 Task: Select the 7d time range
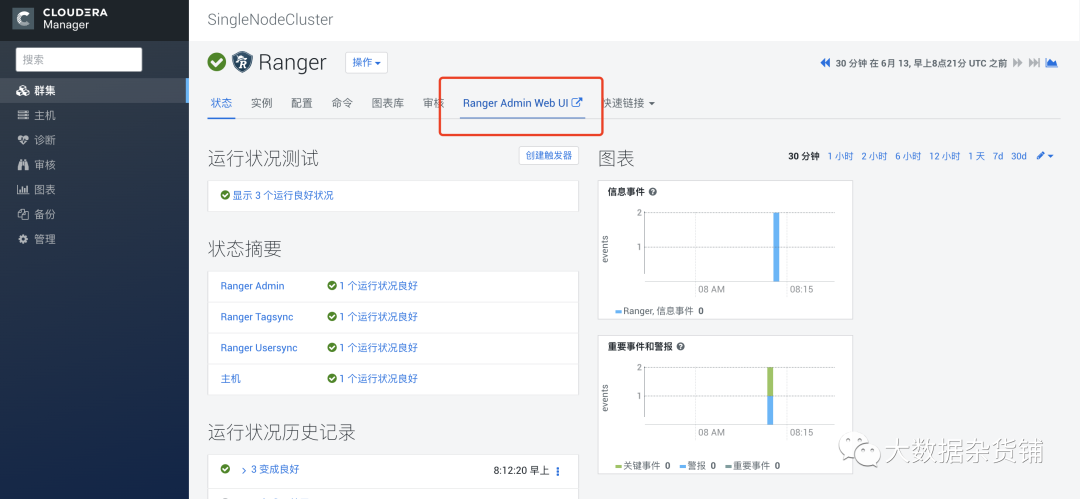[997, 156]
